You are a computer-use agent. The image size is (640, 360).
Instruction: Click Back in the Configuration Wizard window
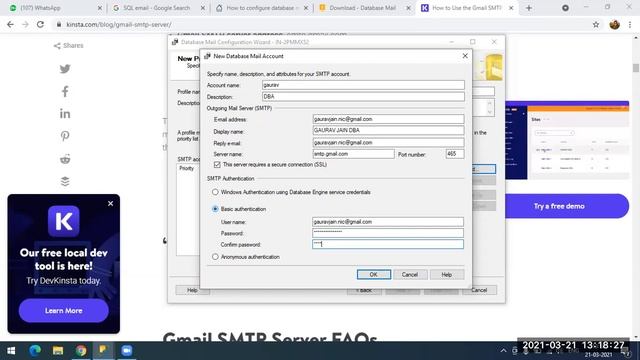364,290
